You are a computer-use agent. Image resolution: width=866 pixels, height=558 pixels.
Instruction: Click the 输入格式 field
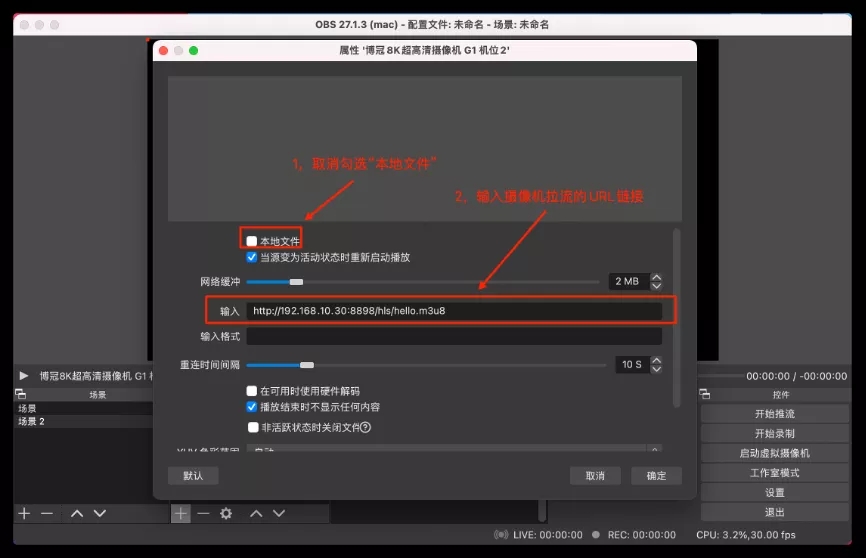[454, 336]
